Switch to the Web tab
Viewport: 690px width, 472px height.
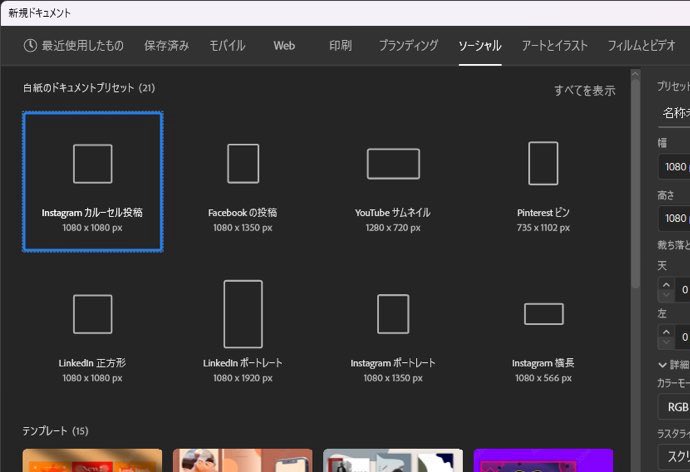tap(284, 46)
